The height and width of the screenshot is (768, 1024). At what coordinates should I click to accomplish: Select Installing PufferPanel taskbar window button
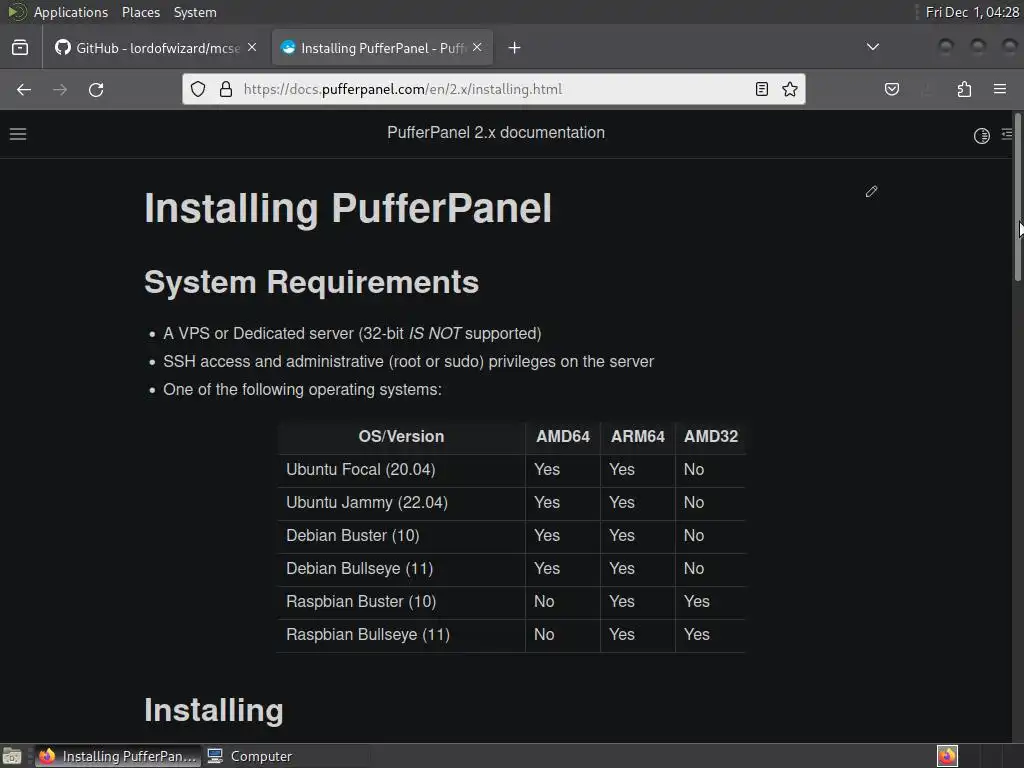(118, 756)
